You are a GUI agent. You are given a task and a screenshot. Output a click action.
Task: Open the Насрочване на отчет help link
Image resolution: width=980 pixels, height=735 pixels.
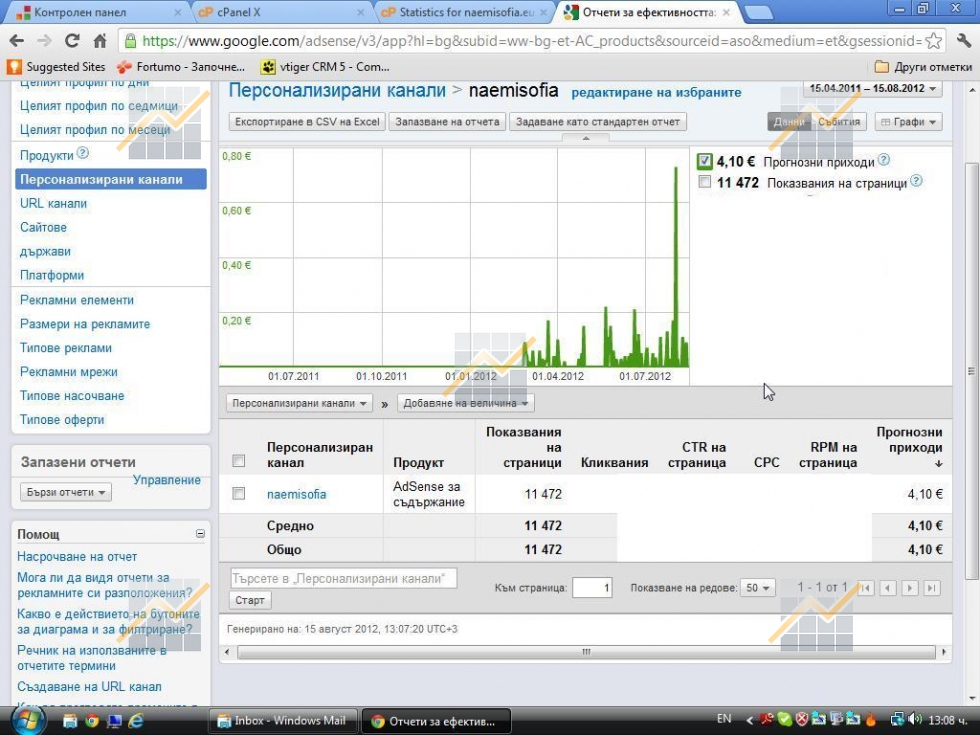[x=77, y=556]
